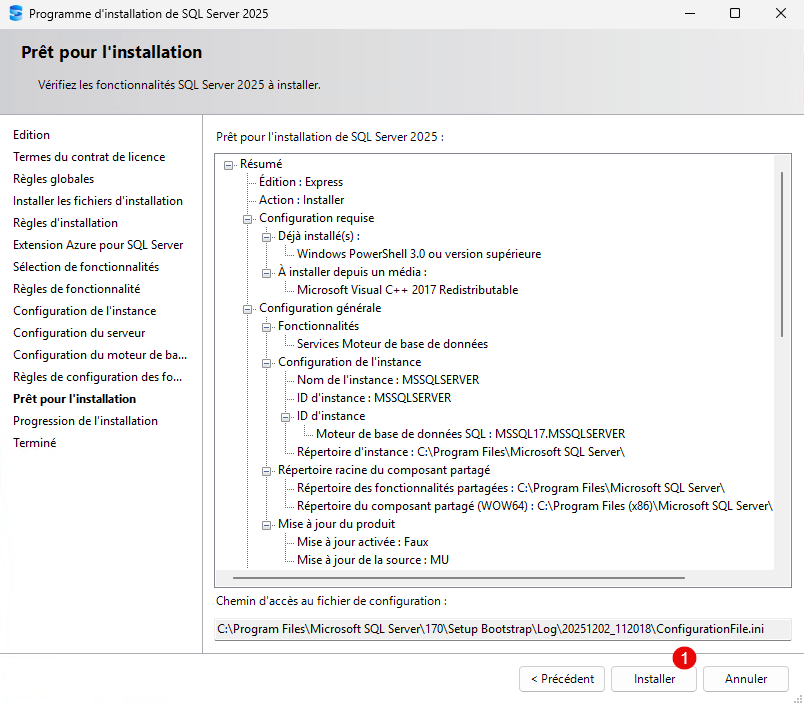Select Microsoft Visual C++ 2017 Redistributable
Image resolution: width=804 pixels, height=704 pixels.
coord(408,290)
